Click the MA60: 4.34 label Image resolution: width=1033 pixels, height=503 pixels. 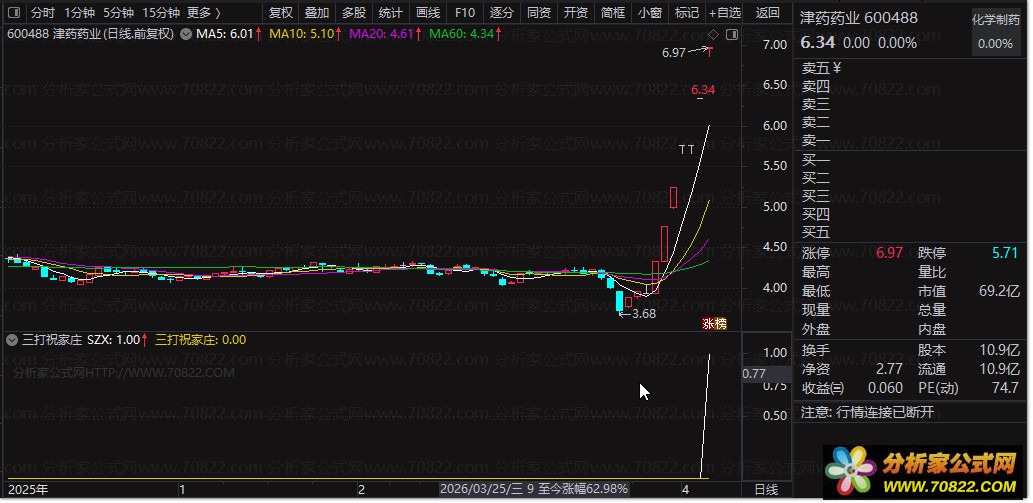tap(464, 34)
